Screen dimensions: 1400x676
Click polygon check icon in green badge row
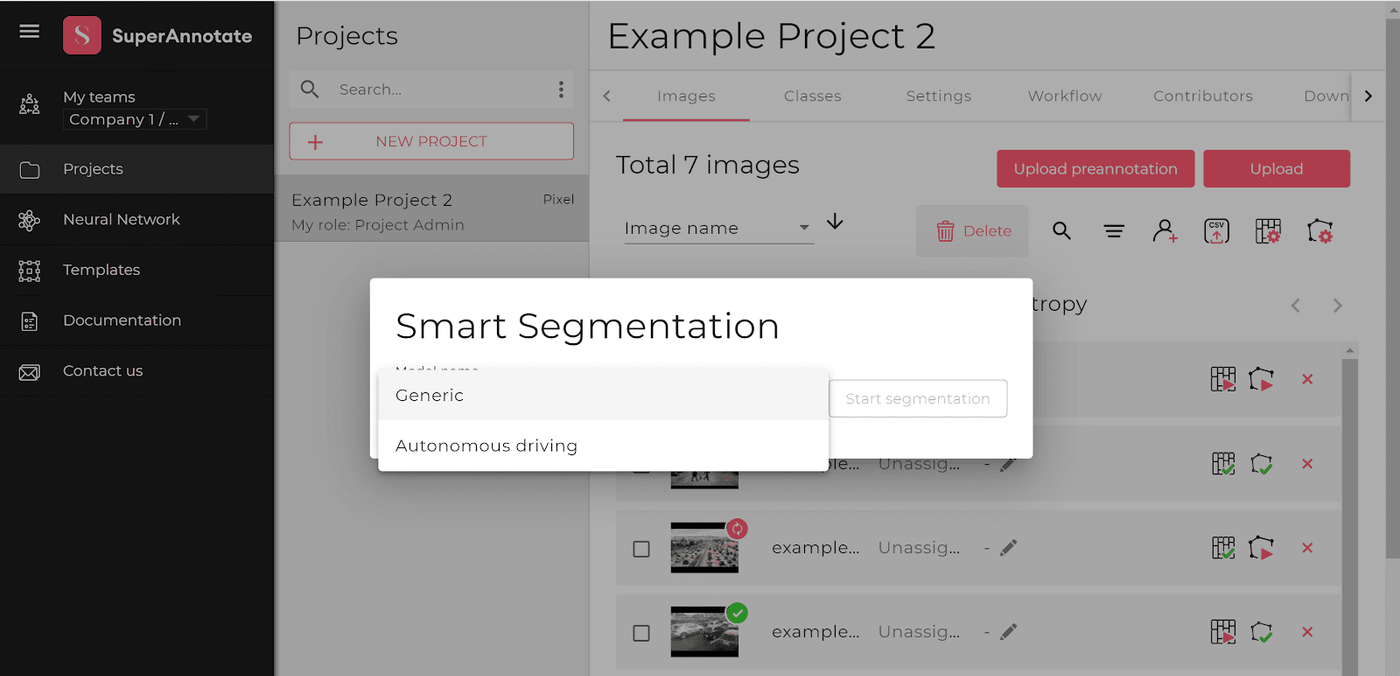coord(1262,632)
